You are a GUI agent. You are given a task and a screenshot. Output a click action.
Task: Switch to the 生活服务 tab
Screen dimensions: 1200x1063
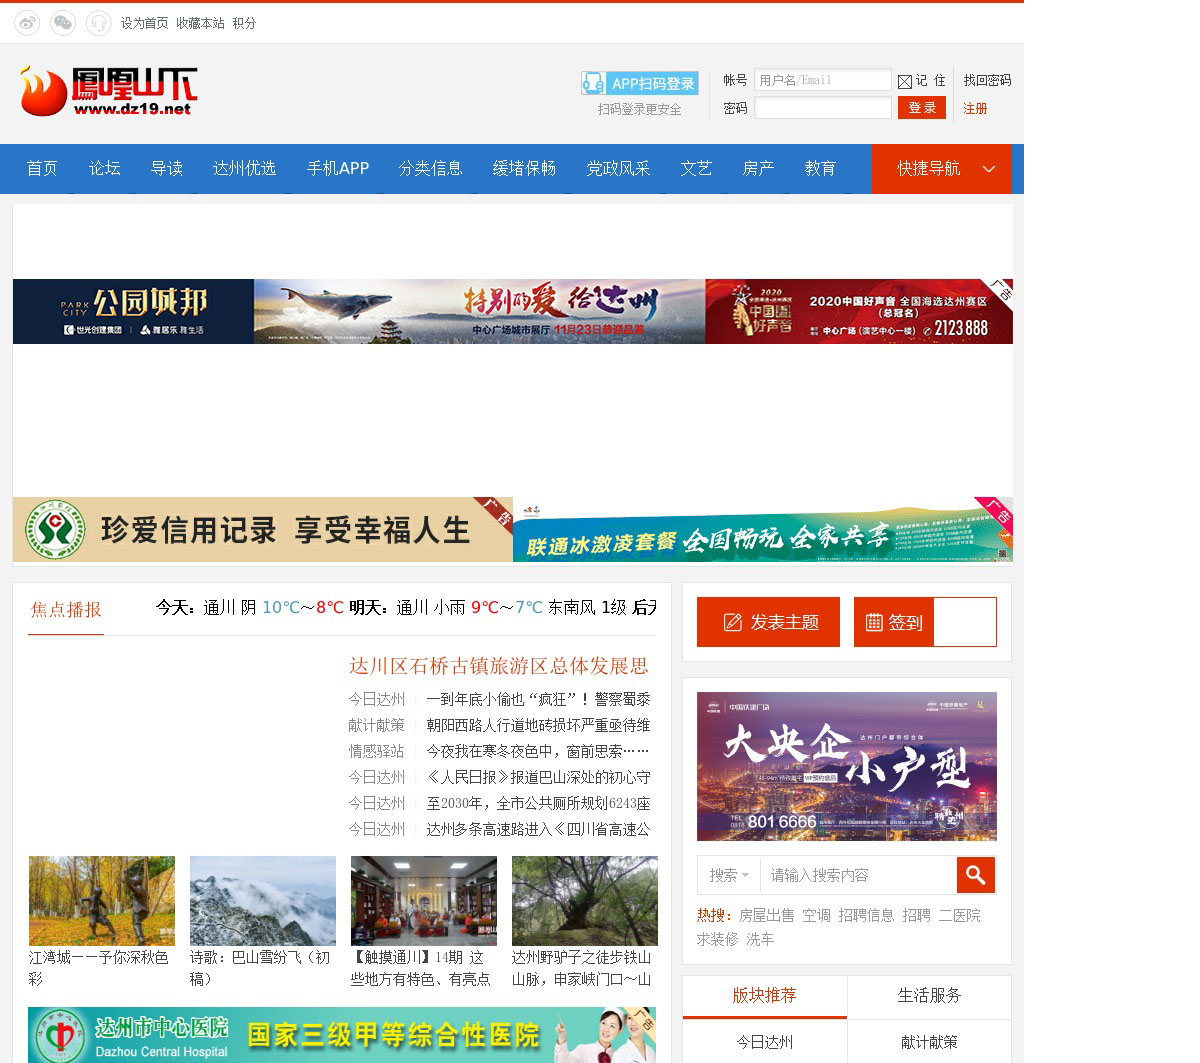(929, 995)
